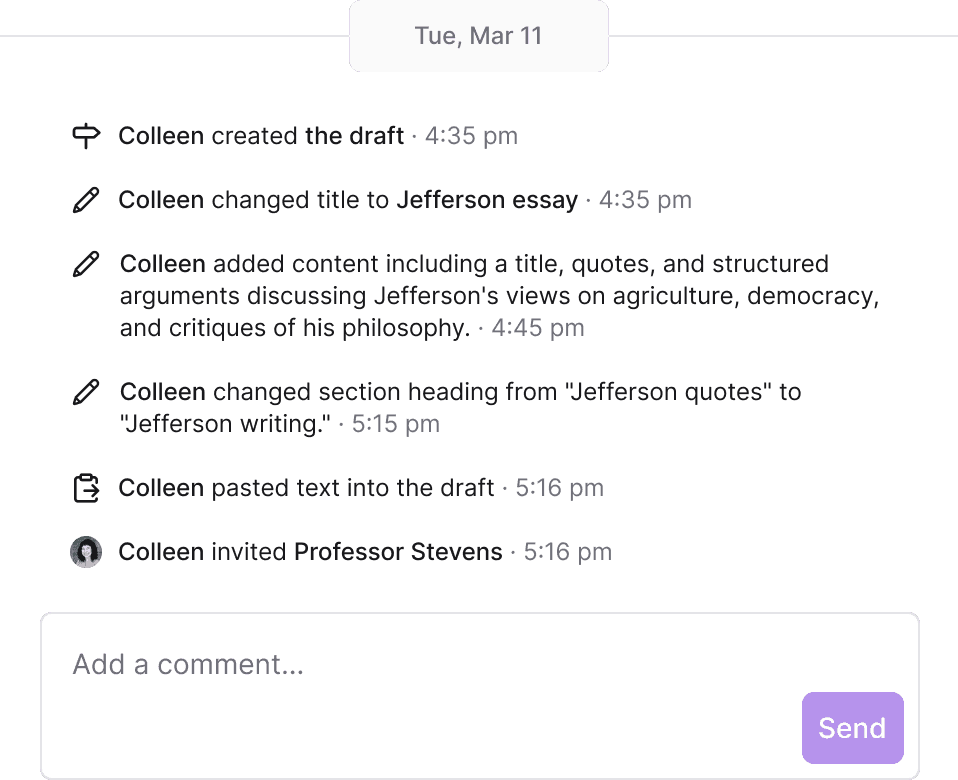This screenshot has width=958, height=780.
Task: Open the Tue, Mar 11 date header
Action: click(478, 36)
